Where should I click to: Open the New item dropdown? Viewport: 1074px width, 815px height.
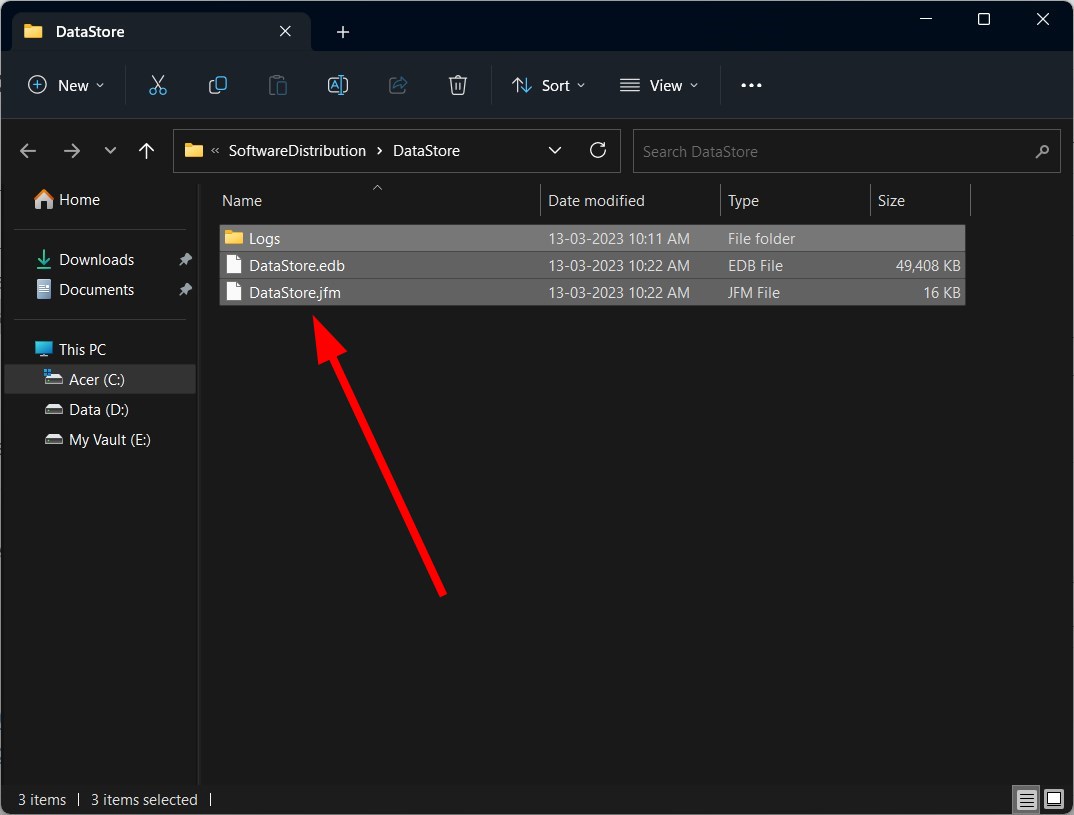[66, 86]
